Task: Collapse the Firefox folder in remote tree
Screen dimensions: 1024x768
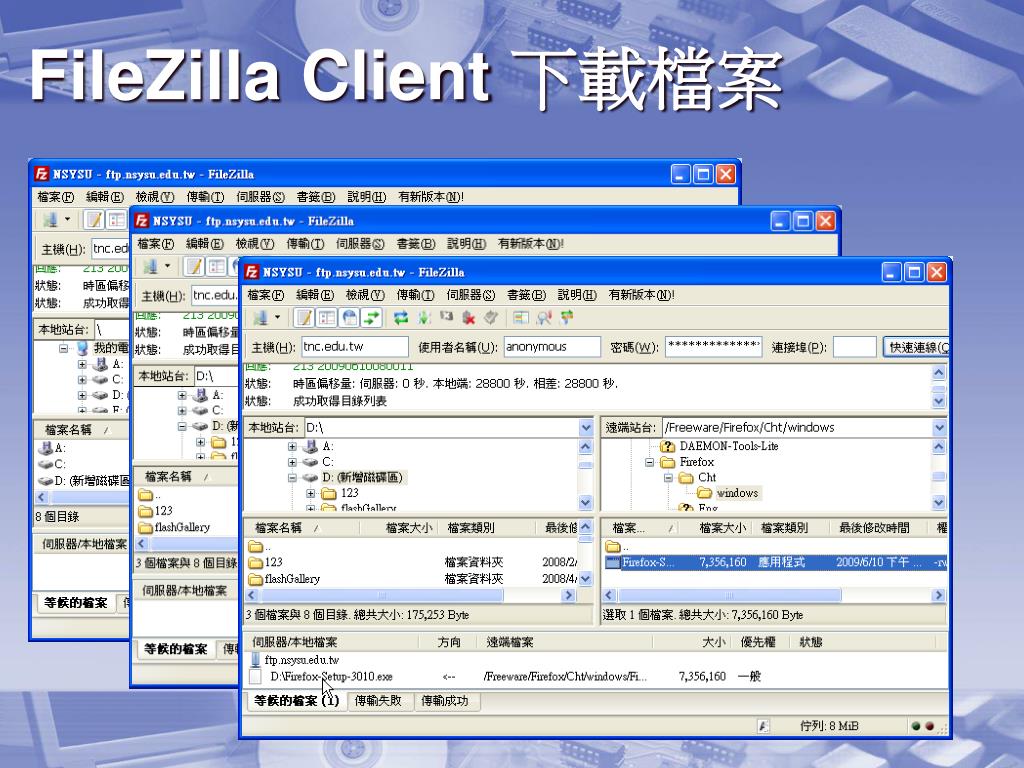Action: click(x=649, y=462)
